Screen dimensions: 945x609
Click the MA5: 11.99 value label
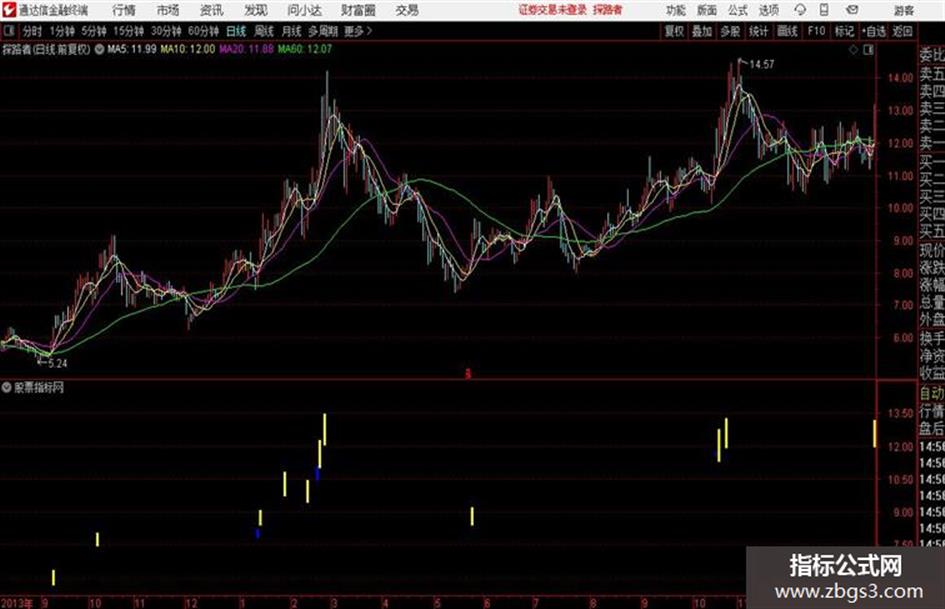(x=132, y=49)
